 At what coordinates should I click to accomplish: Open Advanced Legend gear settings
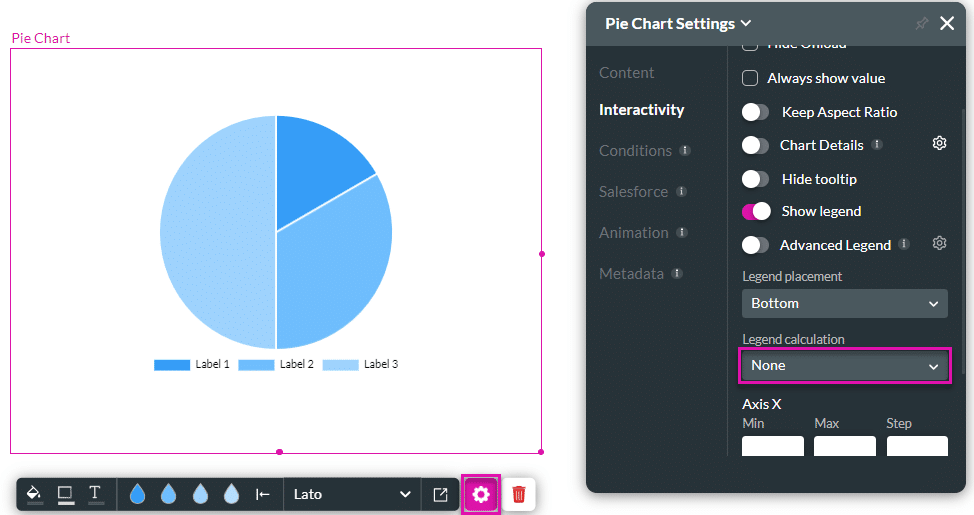tap(939, 244)
